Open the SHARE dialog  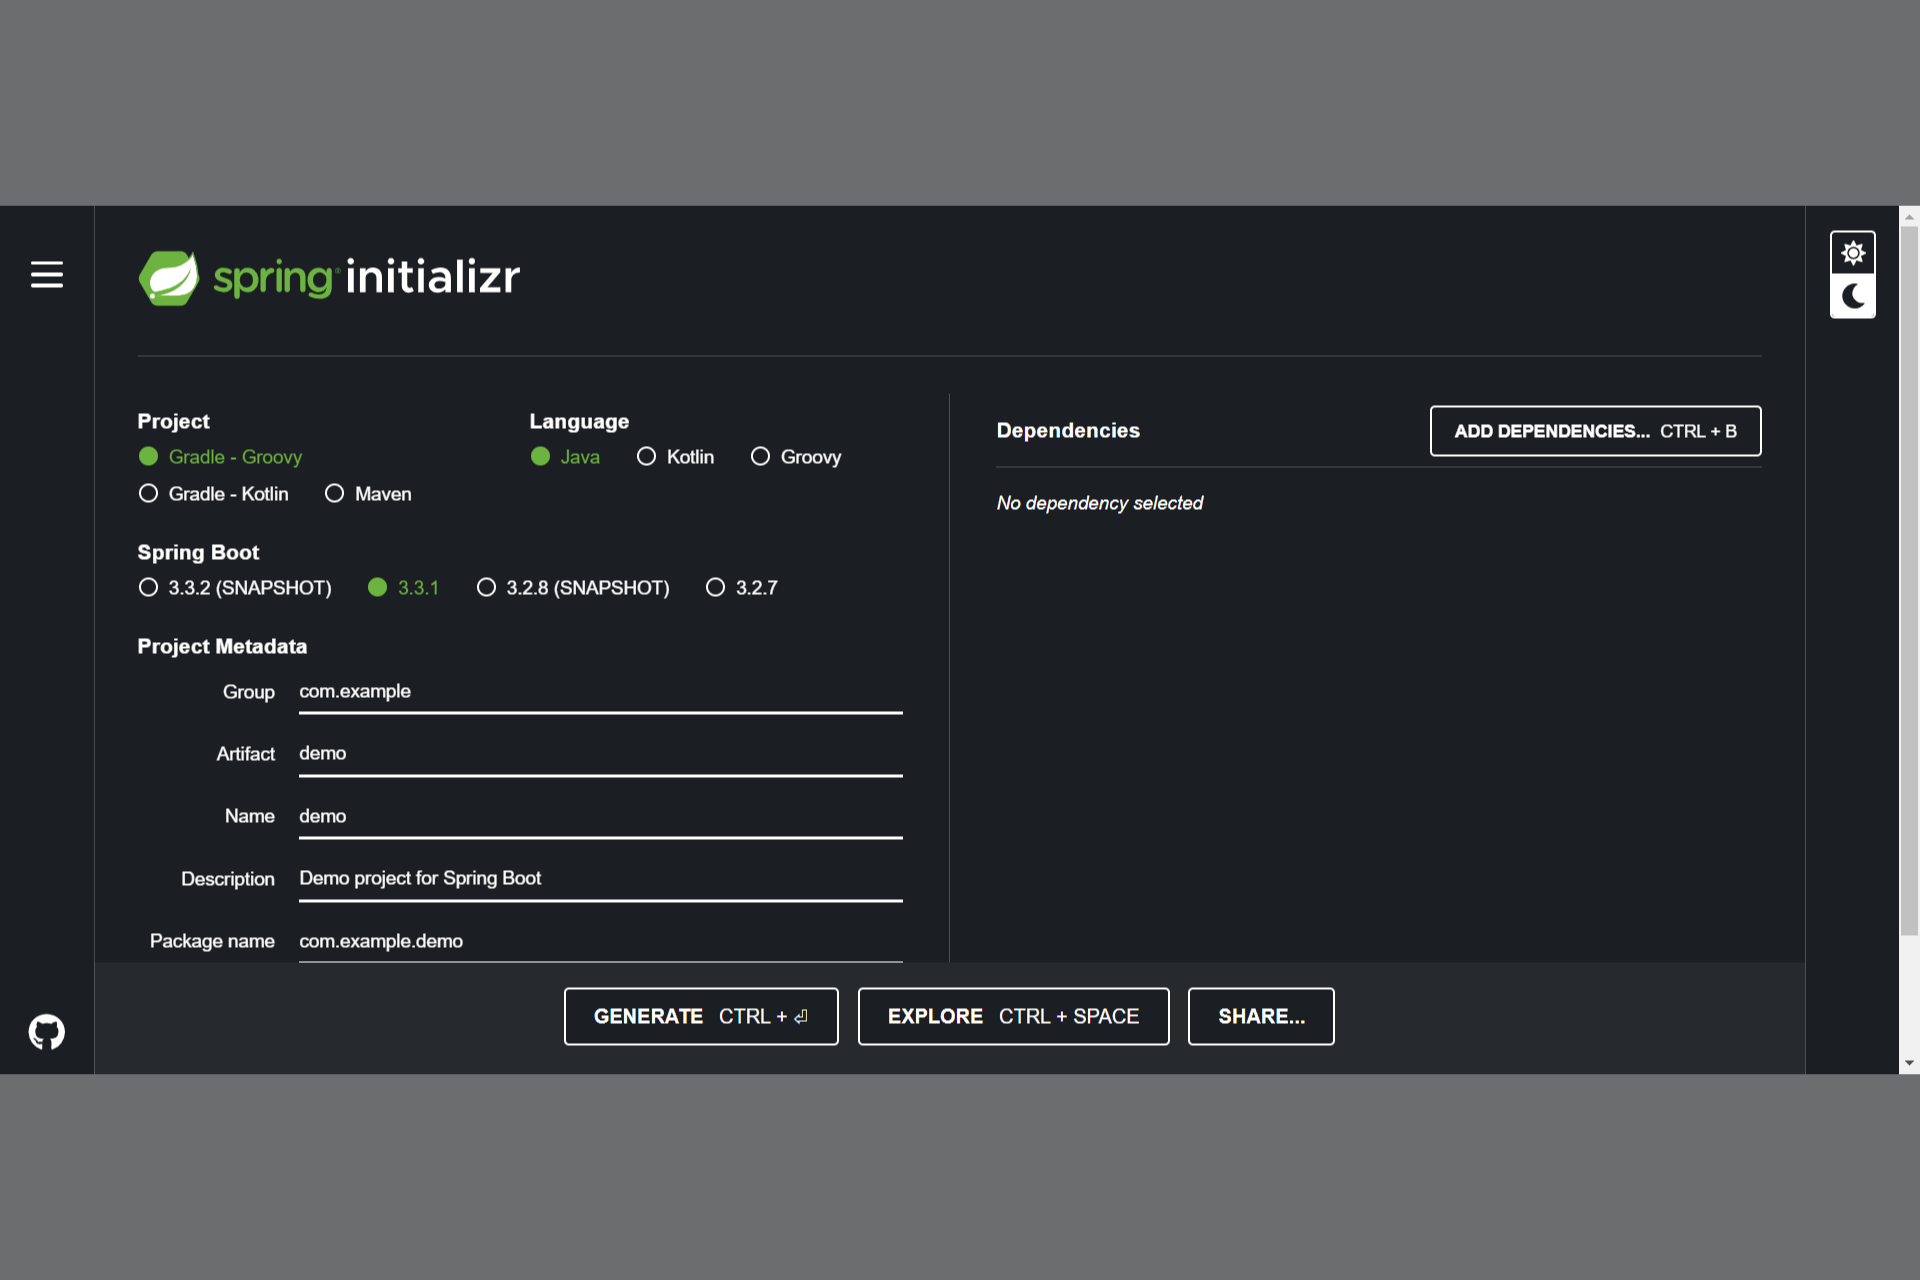click(x=1261, y=1016)
